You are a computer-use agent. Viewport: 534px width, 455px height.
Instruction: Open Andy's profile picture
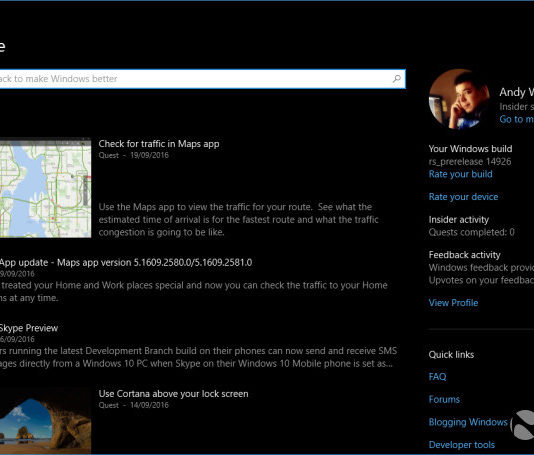tap(459, 99)
